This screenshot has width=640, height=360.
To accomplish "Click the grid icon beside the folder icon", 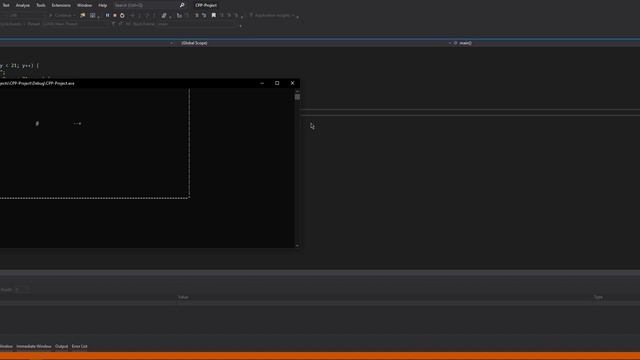I will tap(93, 16).
